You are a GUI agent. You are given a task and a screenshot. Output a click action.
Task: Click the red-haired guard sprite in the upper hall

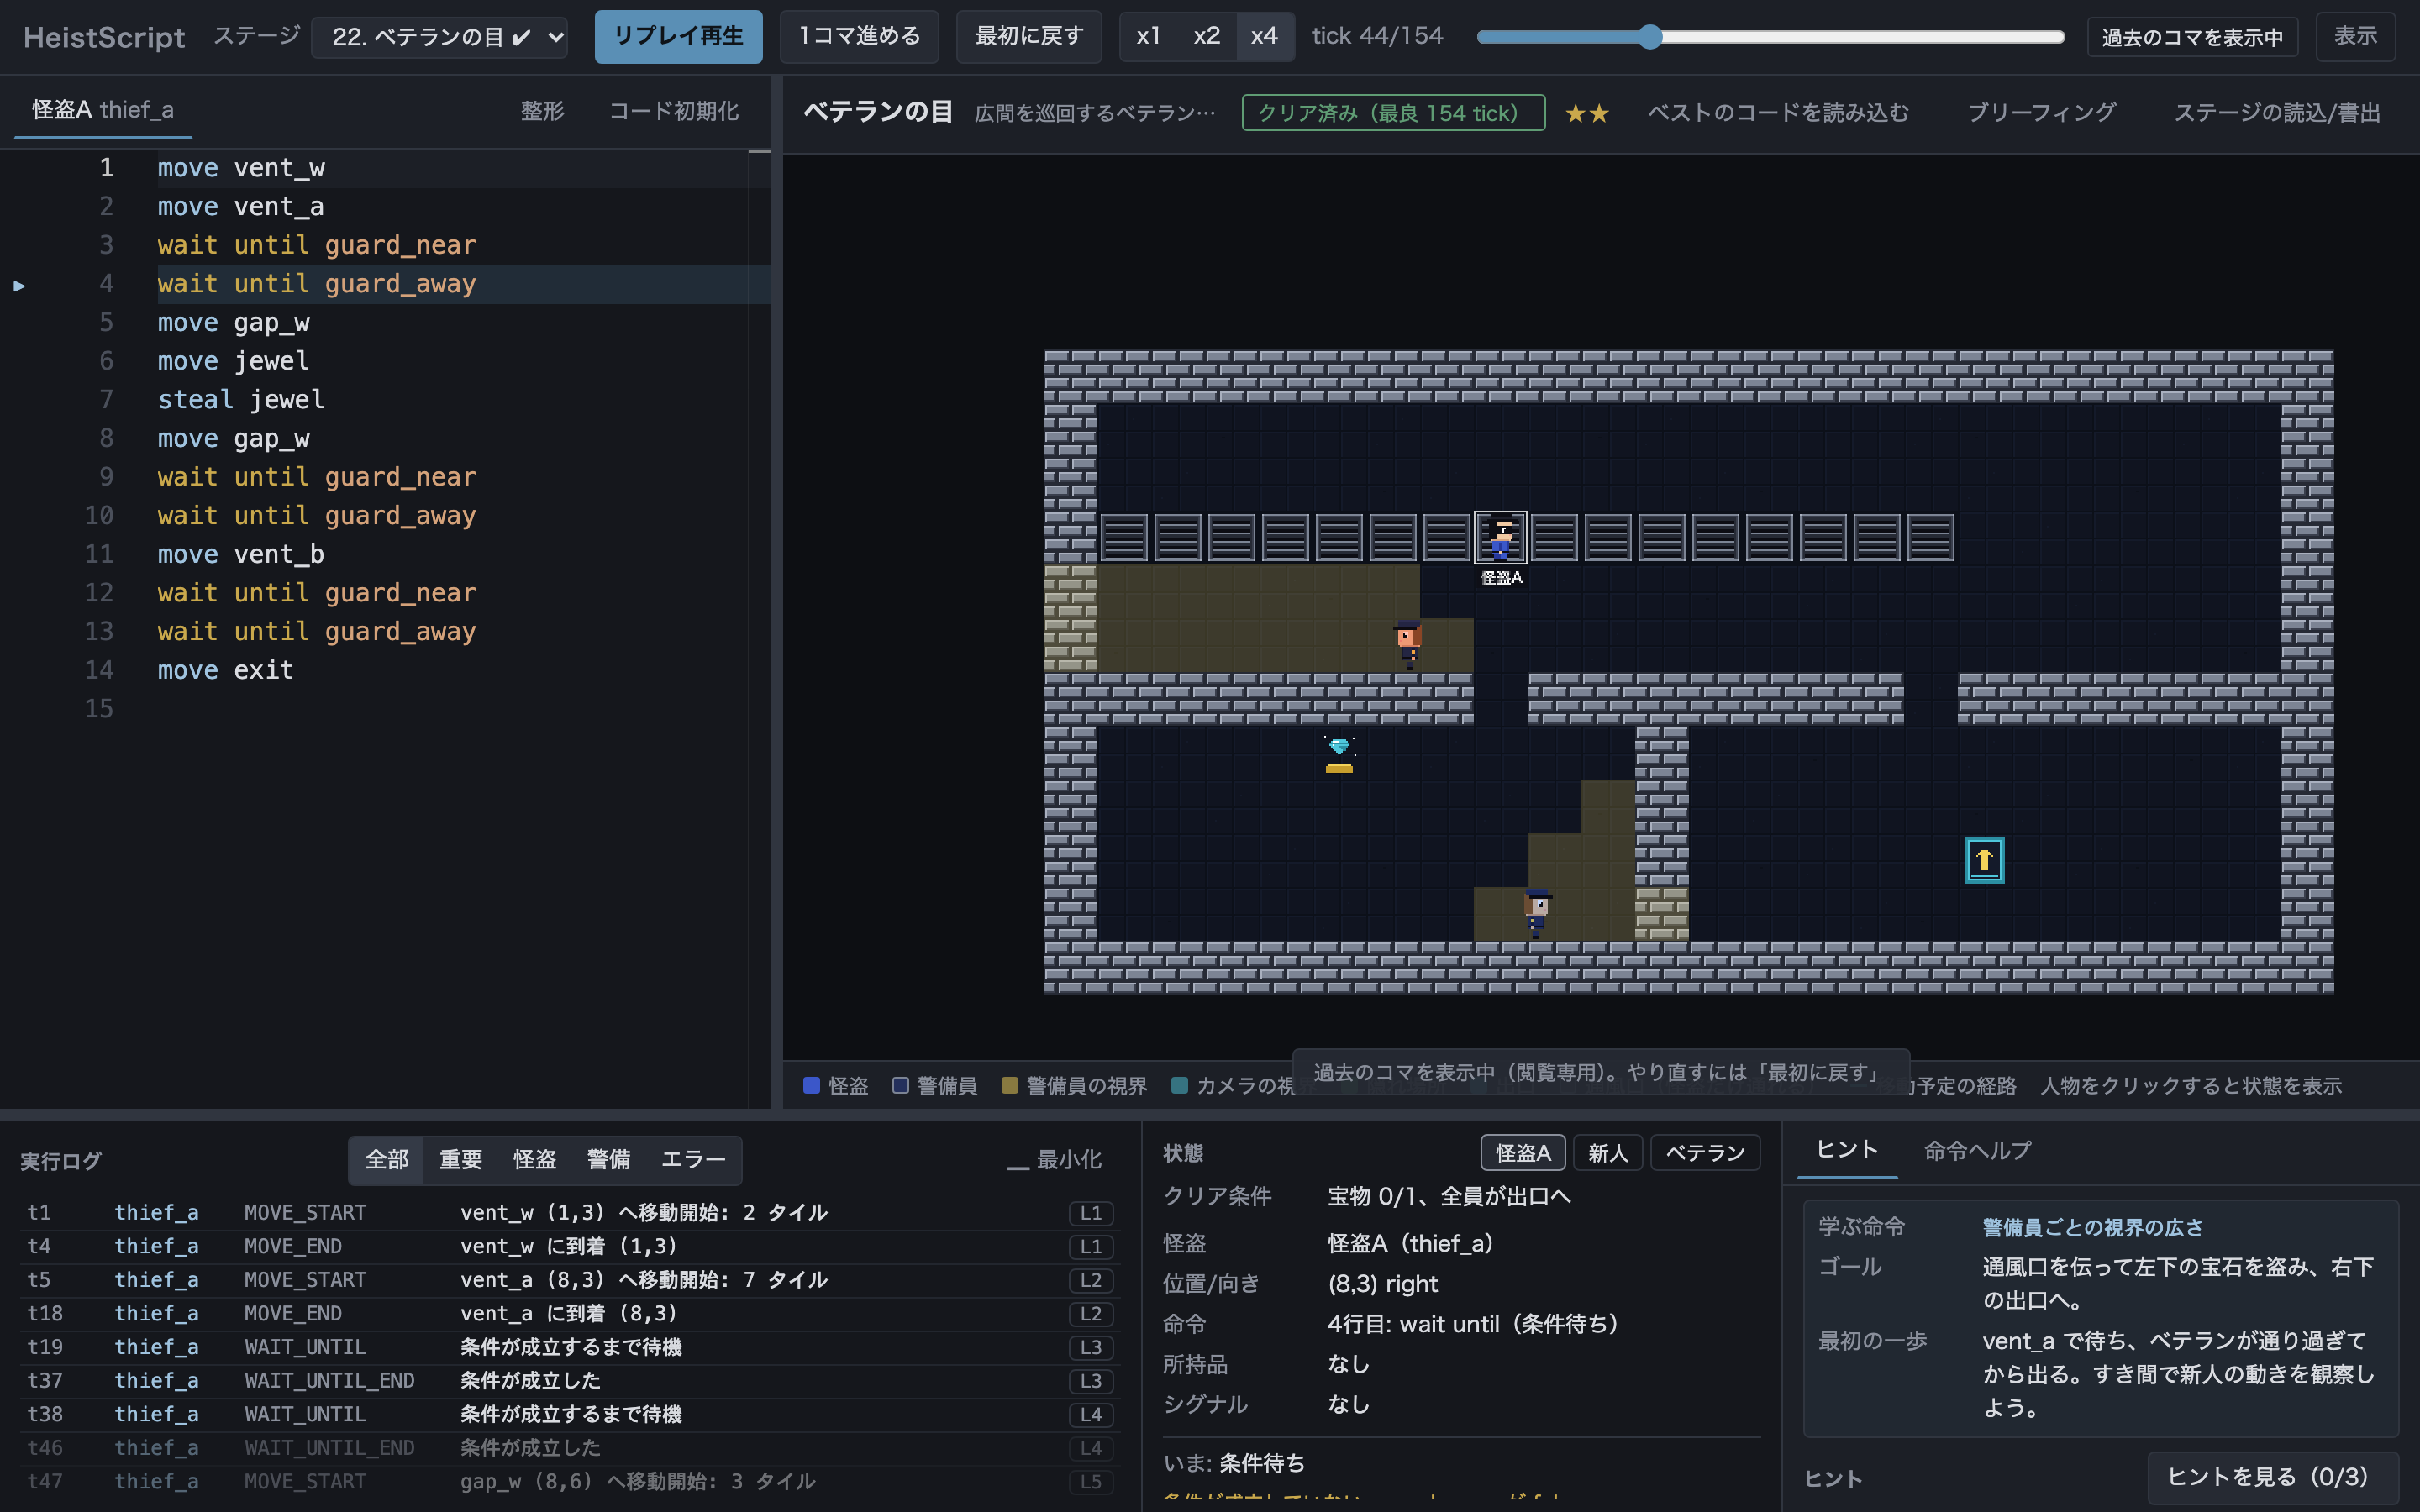point(1408,645)
